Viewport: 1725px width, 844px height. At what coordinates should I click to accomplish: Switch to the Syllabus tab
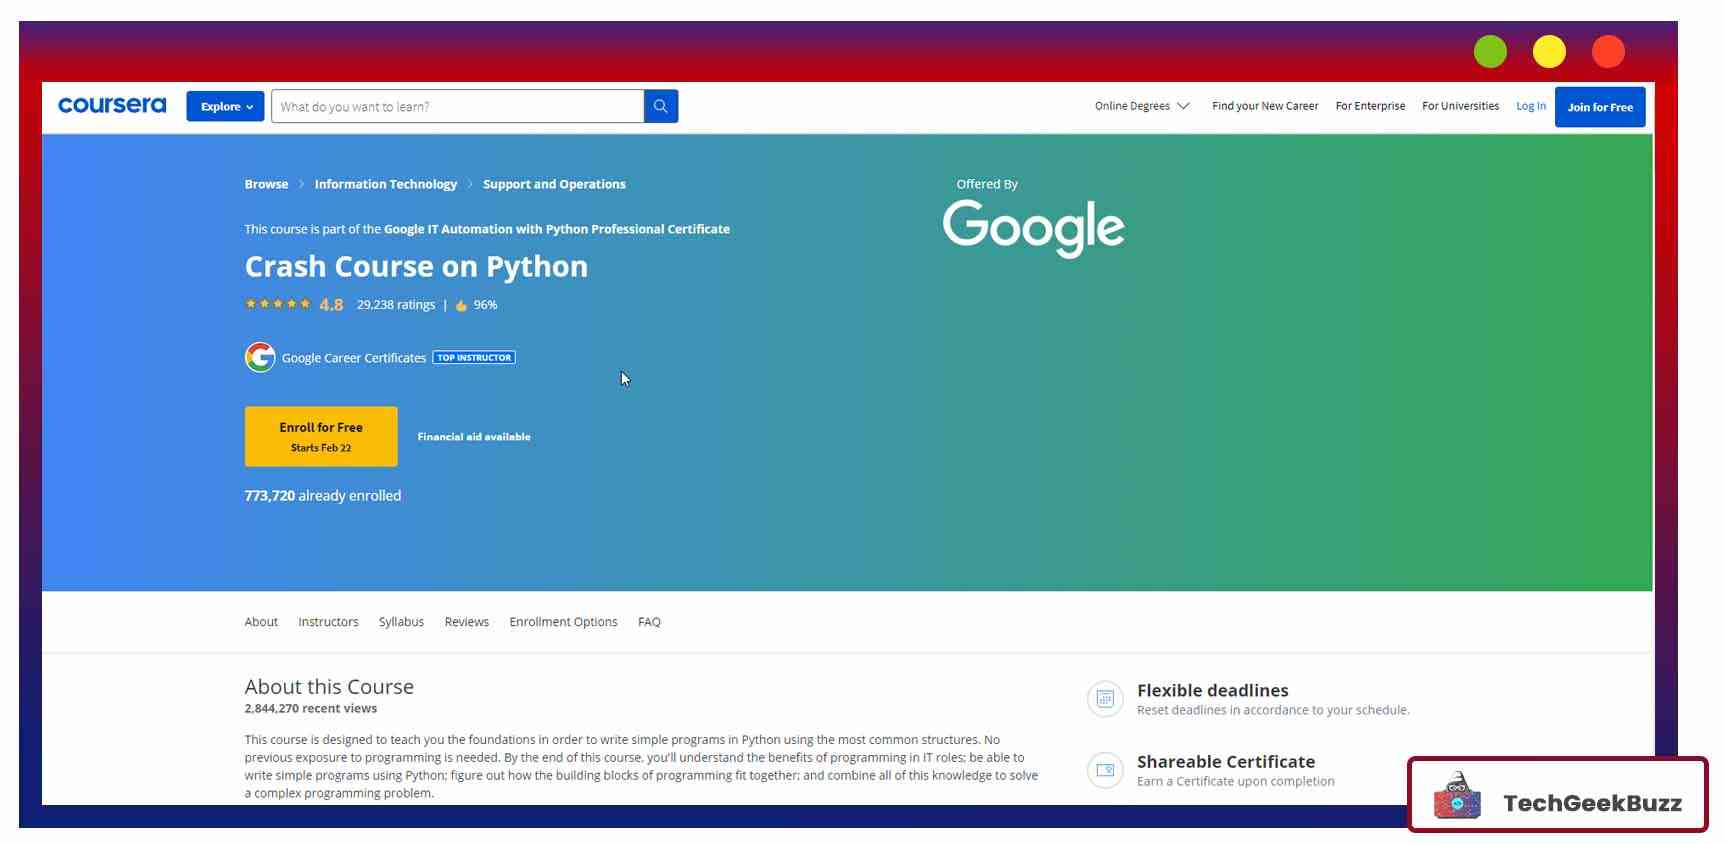[401, 622]
